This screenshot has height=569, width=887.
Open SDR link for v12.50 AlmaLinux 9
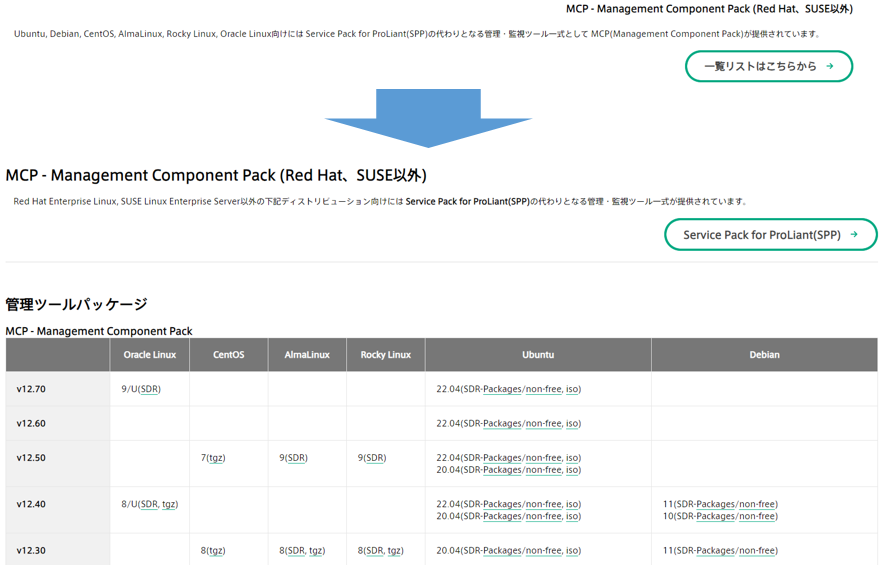296,458
